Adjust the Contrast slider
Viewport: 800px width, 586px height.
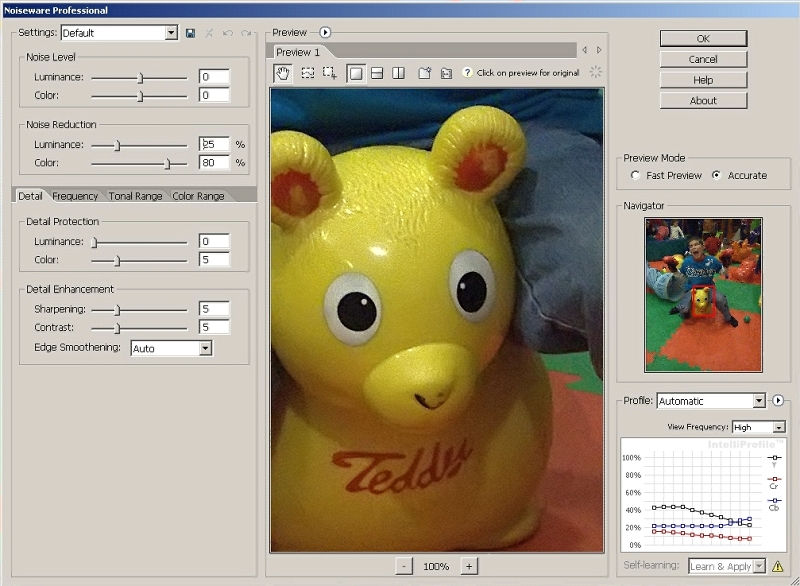point(117,328)
